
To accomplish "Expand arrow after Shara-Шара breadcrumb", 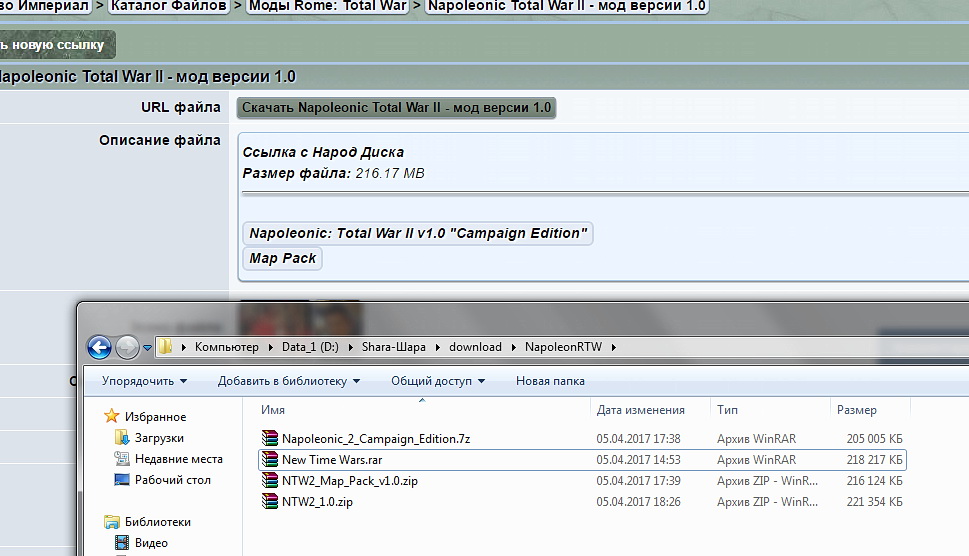I will coord(438,348).
